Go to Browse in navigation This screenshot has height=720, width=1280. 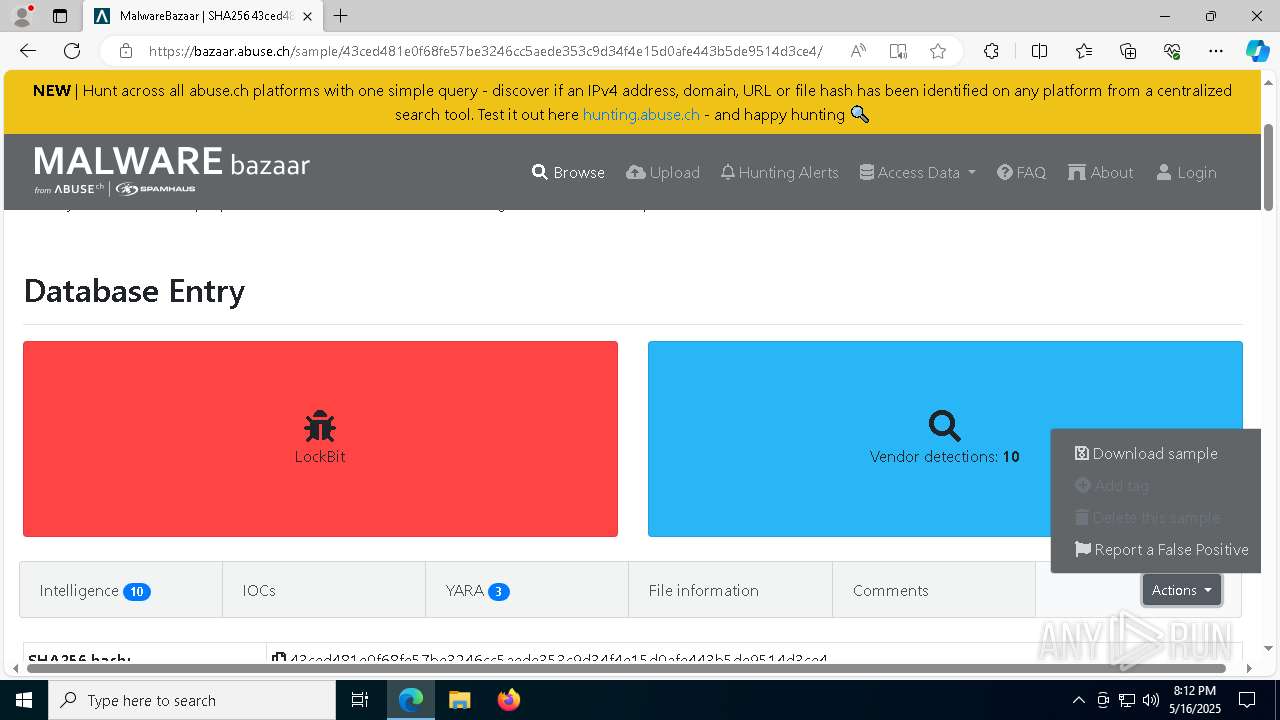coord(568,172)
